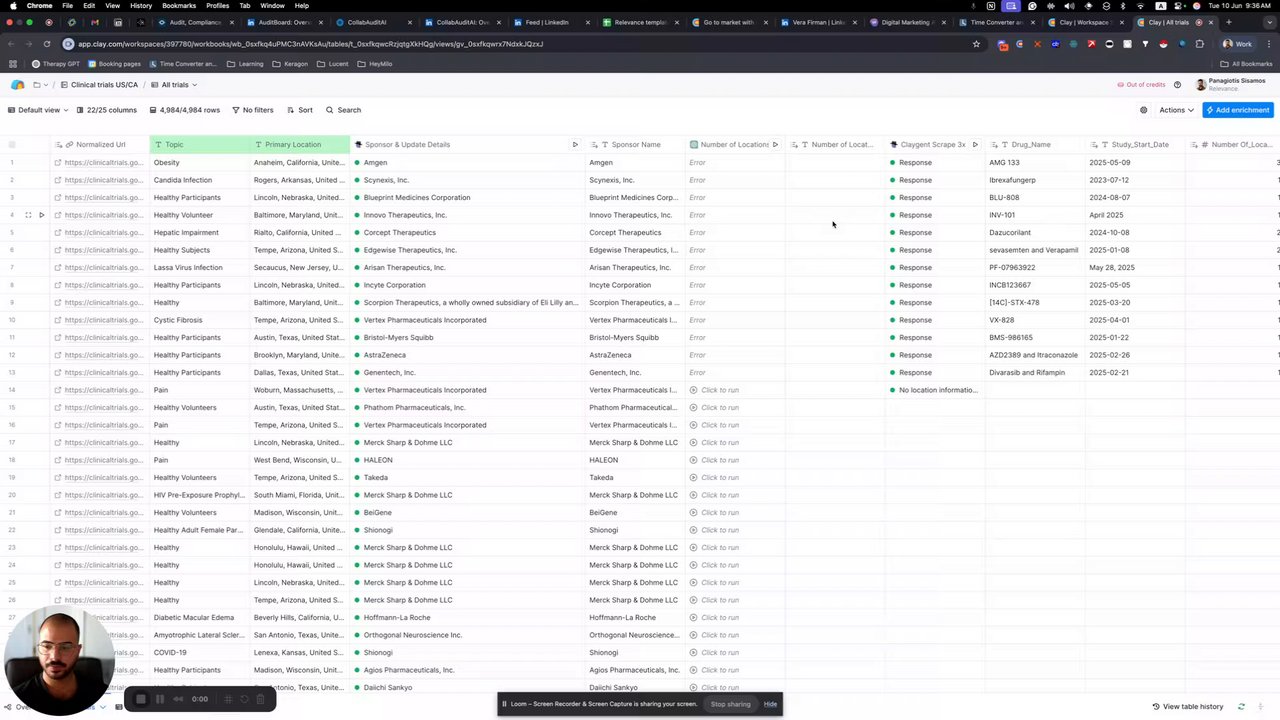This screenshot has height=720, width=1280.
Task: Select the Drug_Name column header
Action: tap(1035, 145)
